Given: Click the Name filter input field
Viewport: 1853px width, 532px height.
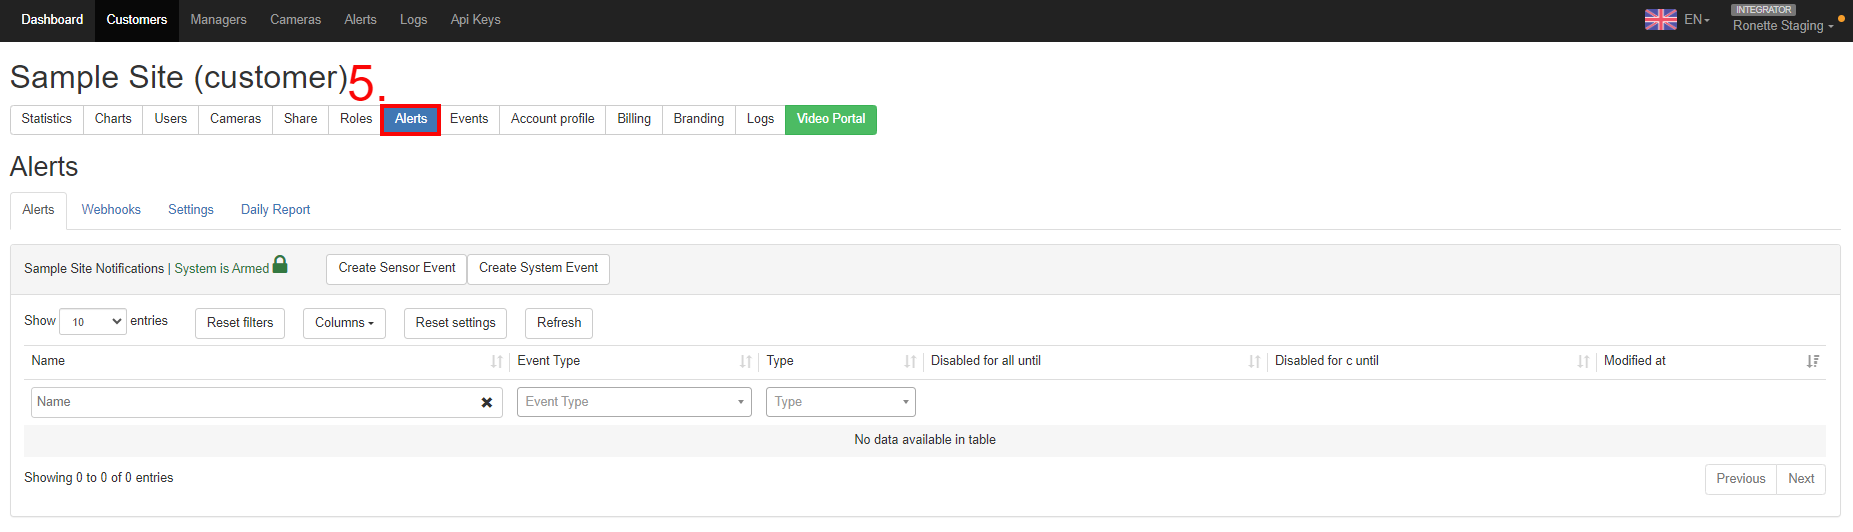Looking at the screenshot, I should (x=253, y=402).
